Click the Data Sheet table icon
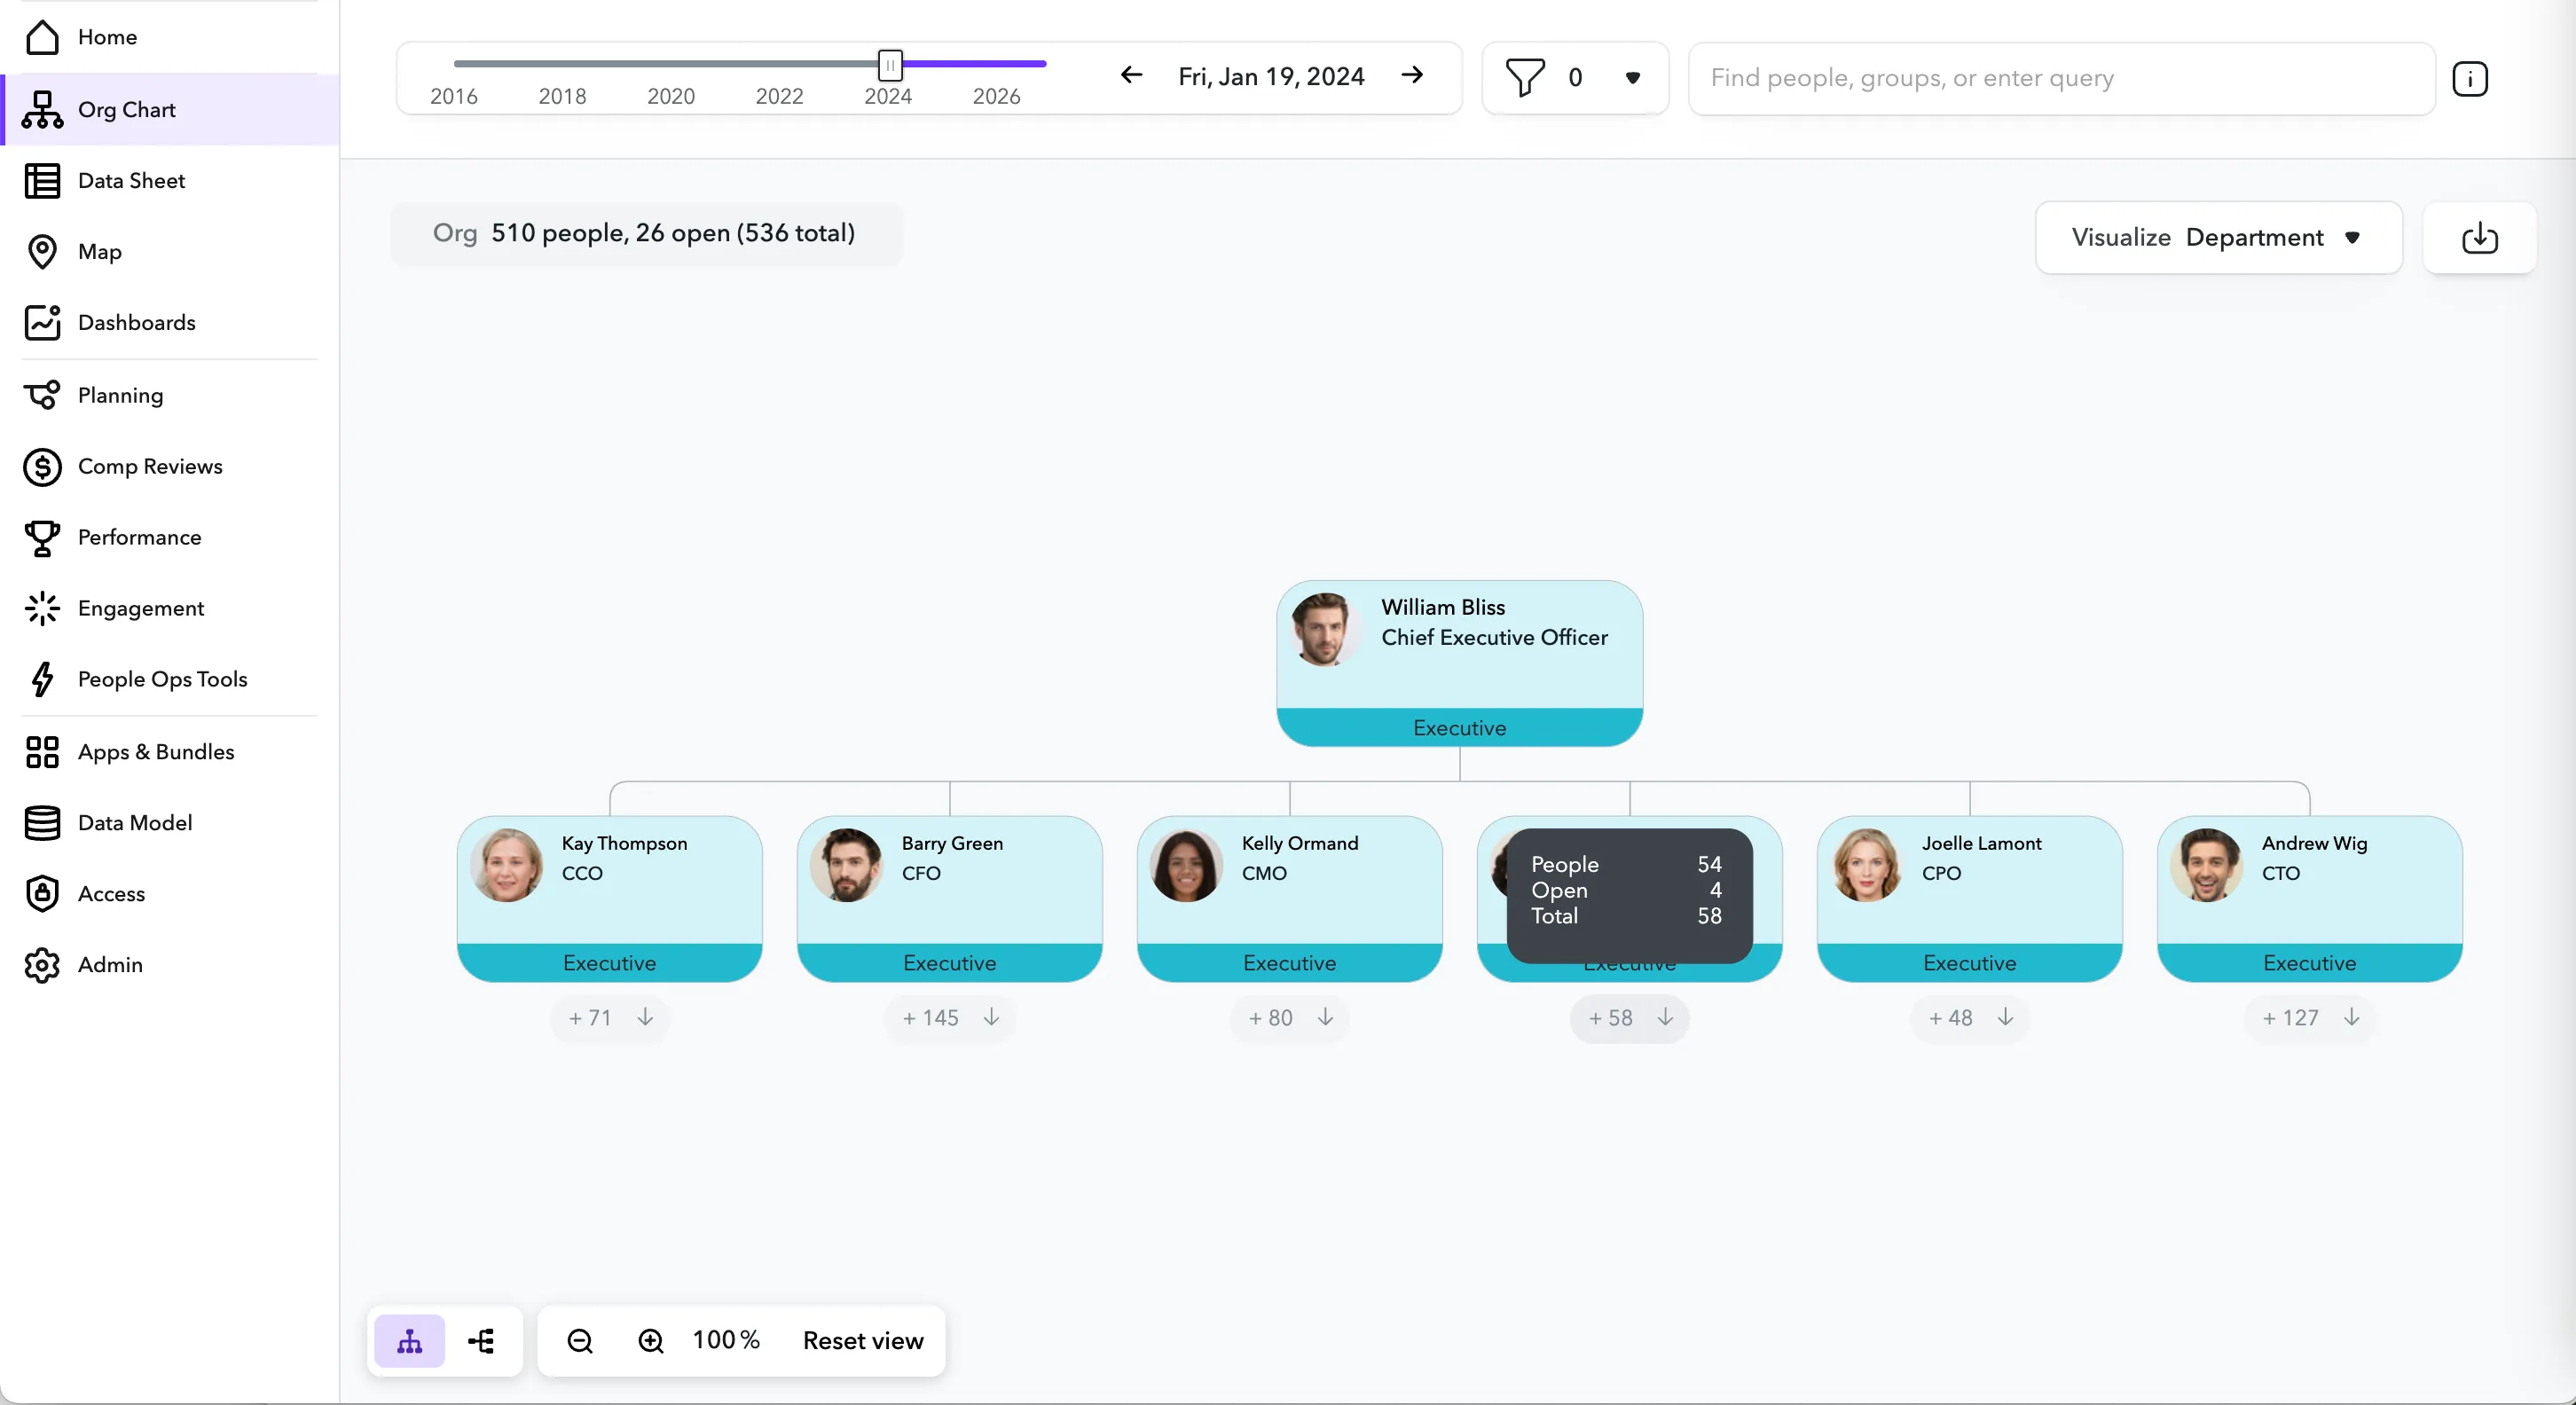Screen dimensions: 2576x1405 [x=42, y=181]
